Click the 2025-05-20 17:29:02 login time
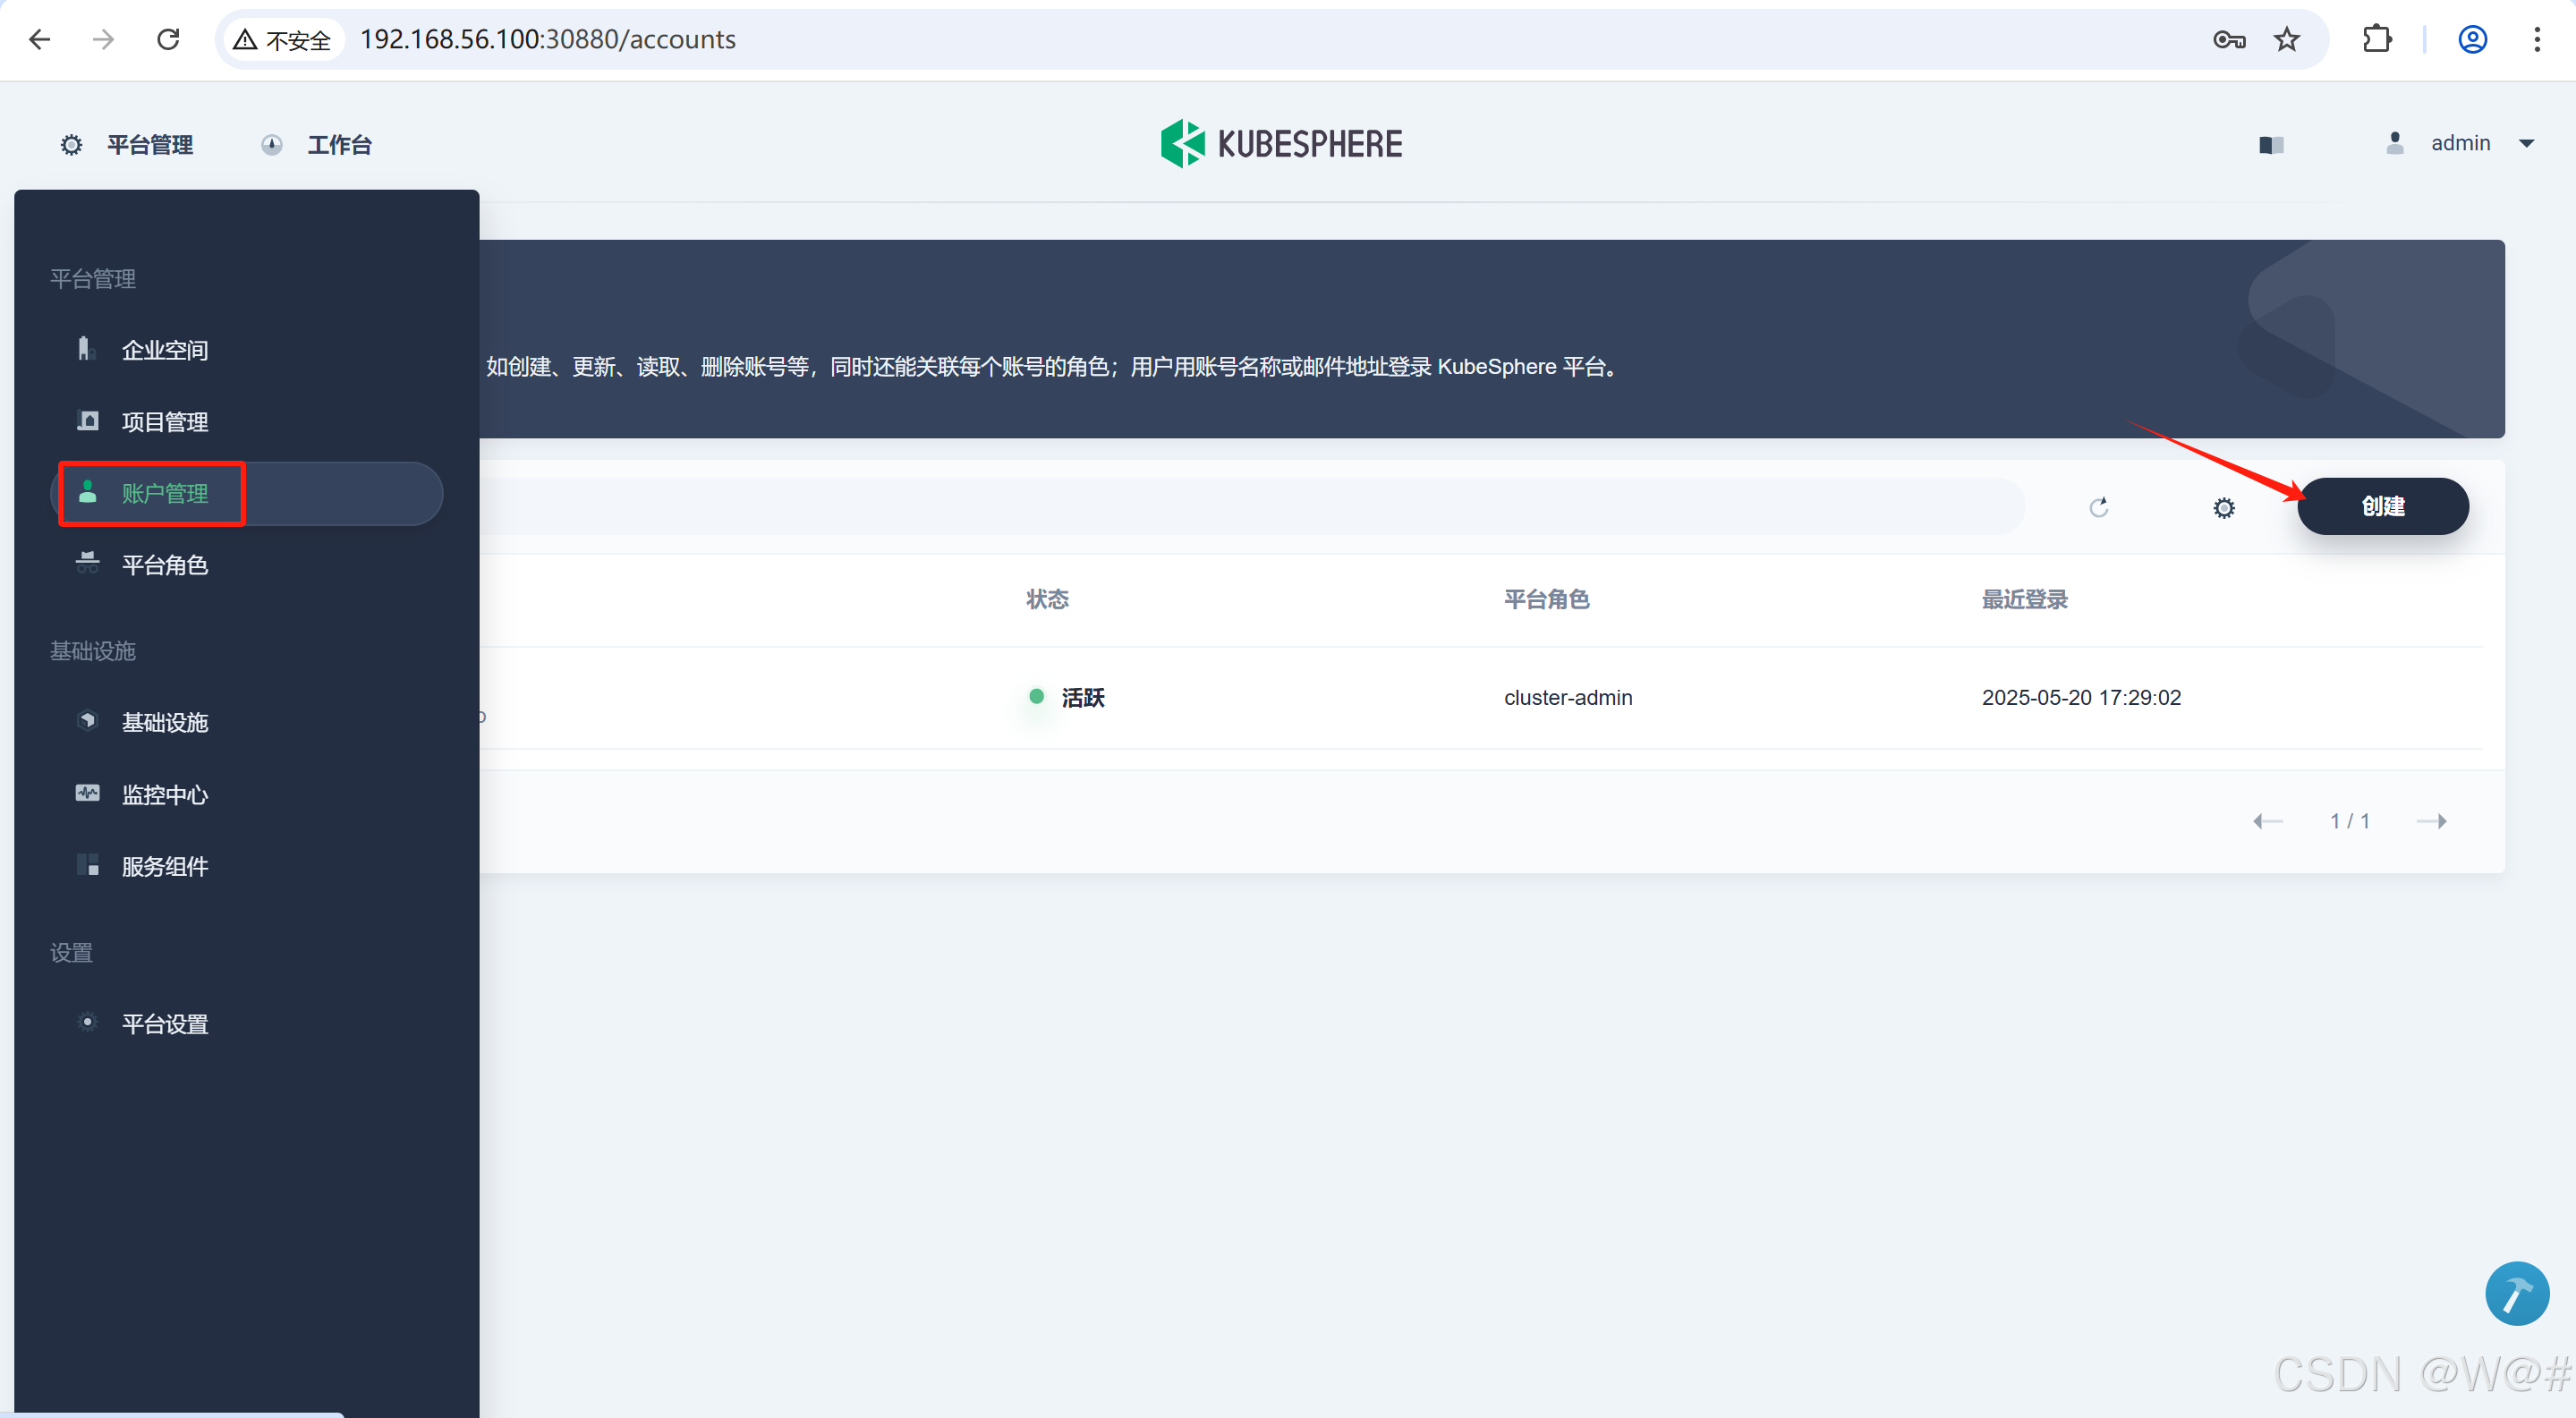 [x=2081, y=698]
